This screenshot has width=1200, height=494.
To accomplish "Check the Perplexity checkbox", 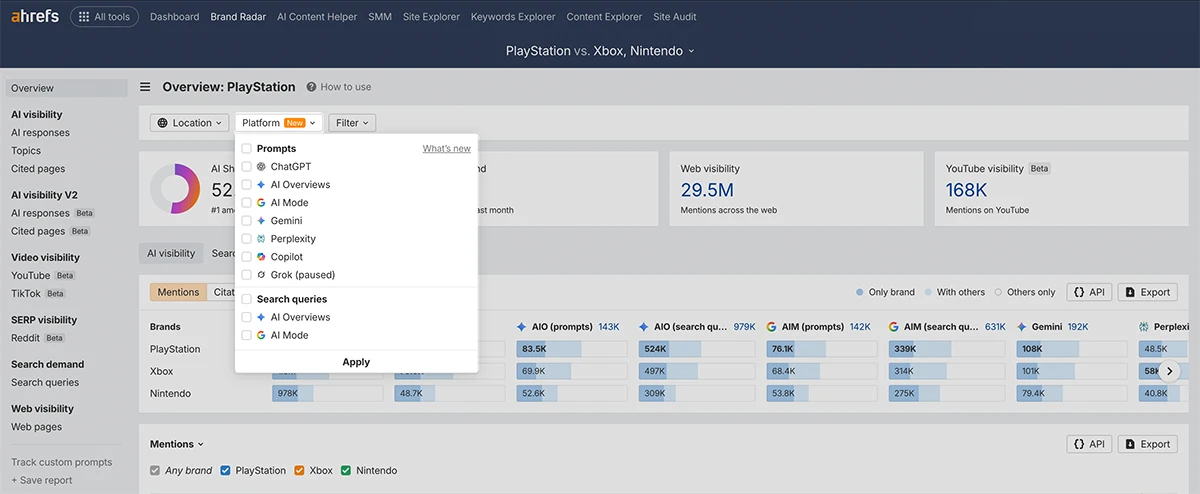I will pyautogui.click(x=247, y=239).
